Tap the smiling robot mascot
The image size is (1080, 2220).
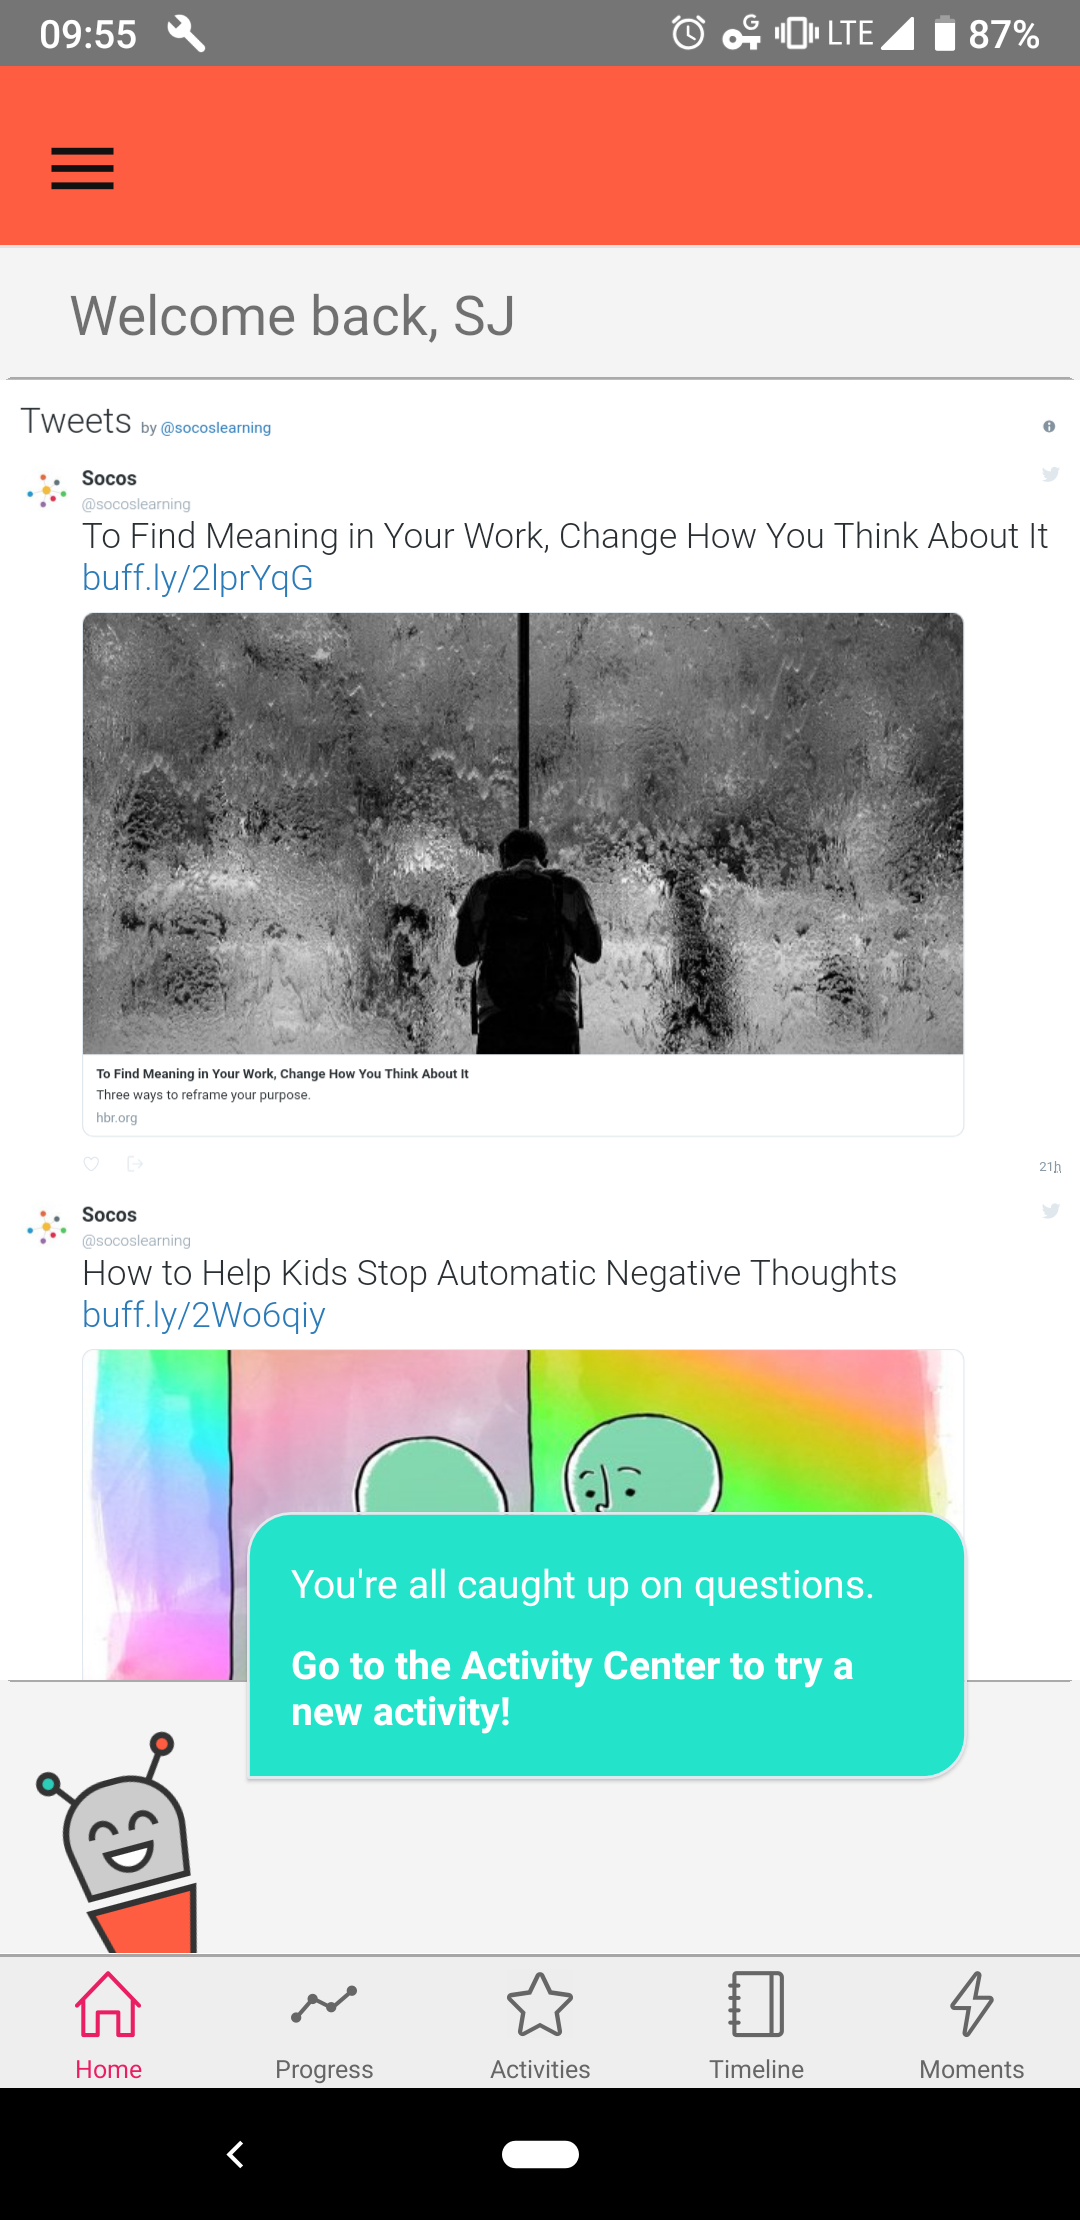[x=118, y=1842]
